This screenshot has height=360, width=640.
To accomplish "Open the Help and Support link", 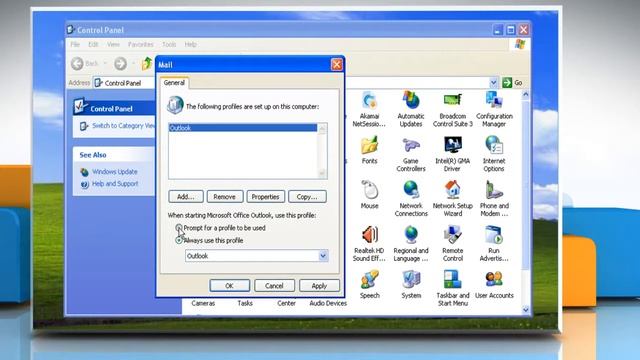I will 115,184.
